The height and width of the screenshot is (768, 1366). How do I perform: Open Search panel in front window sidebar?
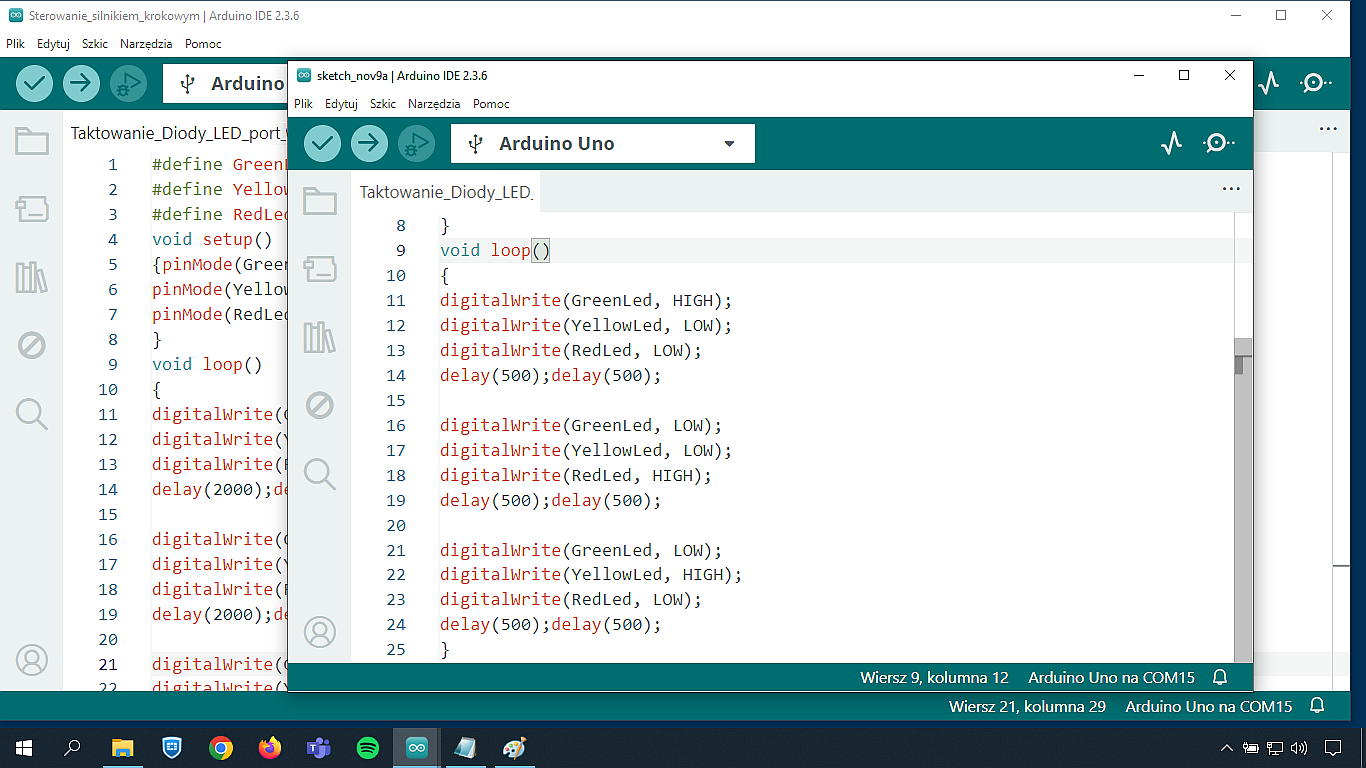(320, 473)
